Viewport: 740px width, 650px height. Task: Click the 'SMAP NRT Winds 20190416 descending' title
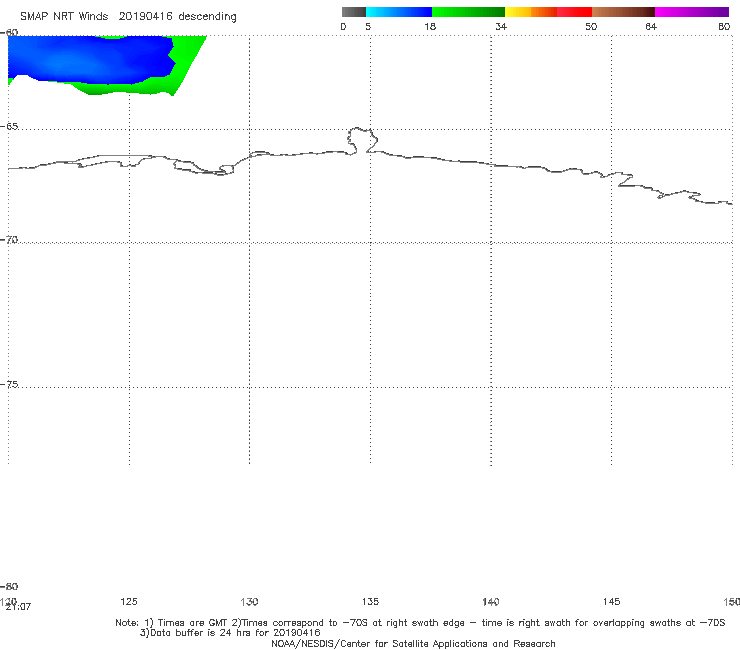pyautogui.click(x=128, y=17)
